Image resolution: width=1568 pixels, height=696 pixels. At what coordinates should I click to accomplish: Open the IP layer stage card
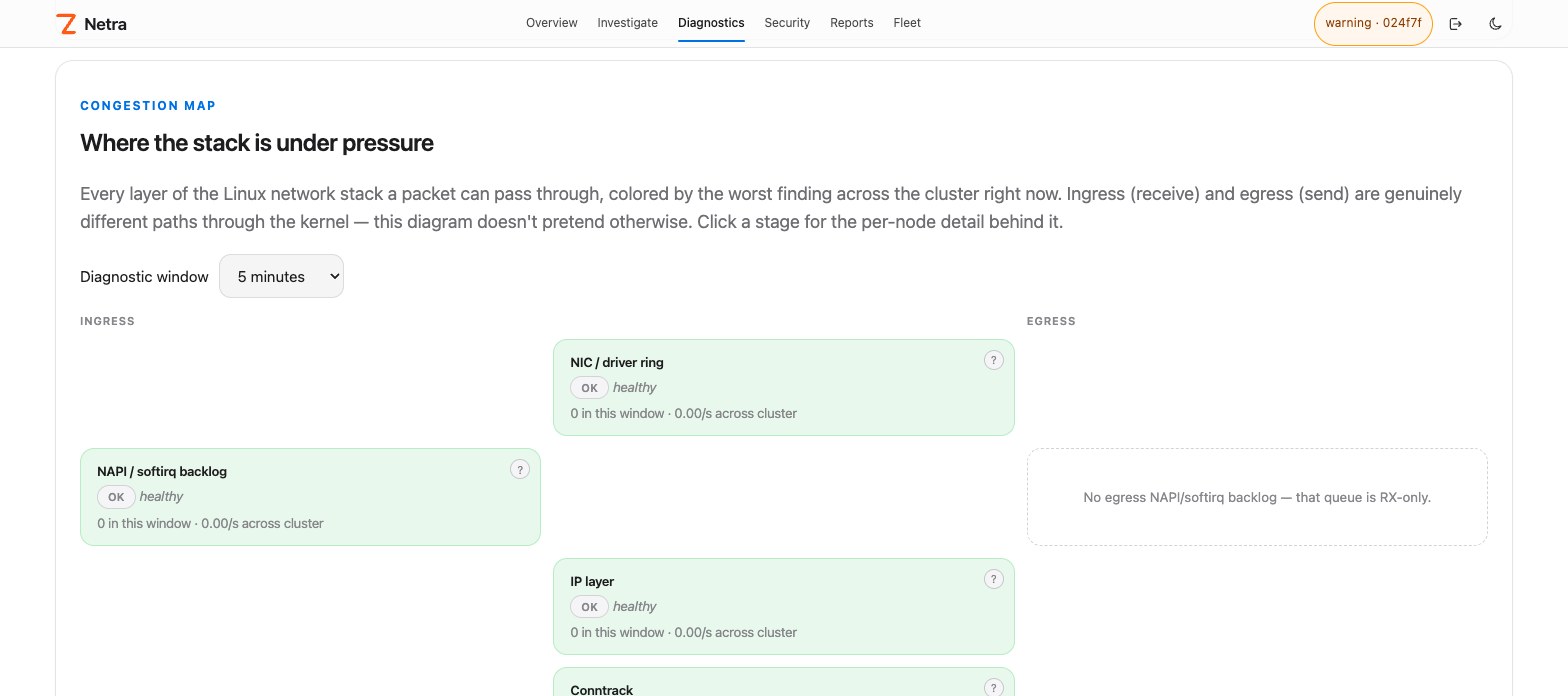[784, 606]
